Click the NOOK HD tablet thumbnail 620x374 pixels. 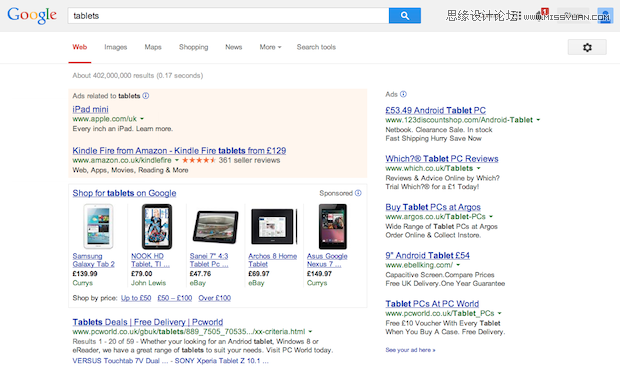point(157,226)
